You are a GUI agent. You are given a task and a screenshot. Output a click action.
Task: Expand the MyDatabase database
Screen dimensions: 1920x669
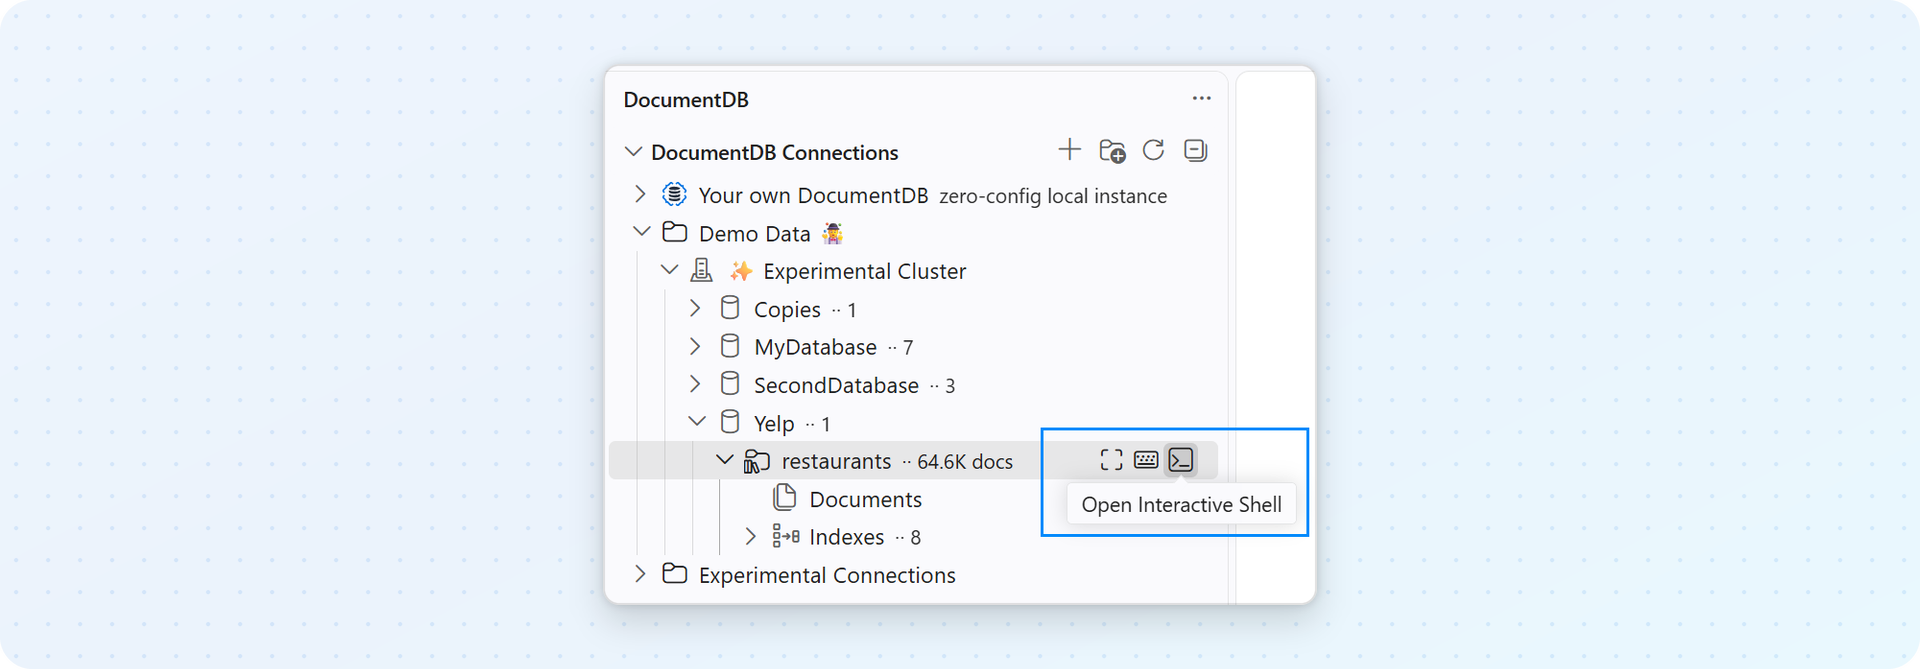pos(695,346)
